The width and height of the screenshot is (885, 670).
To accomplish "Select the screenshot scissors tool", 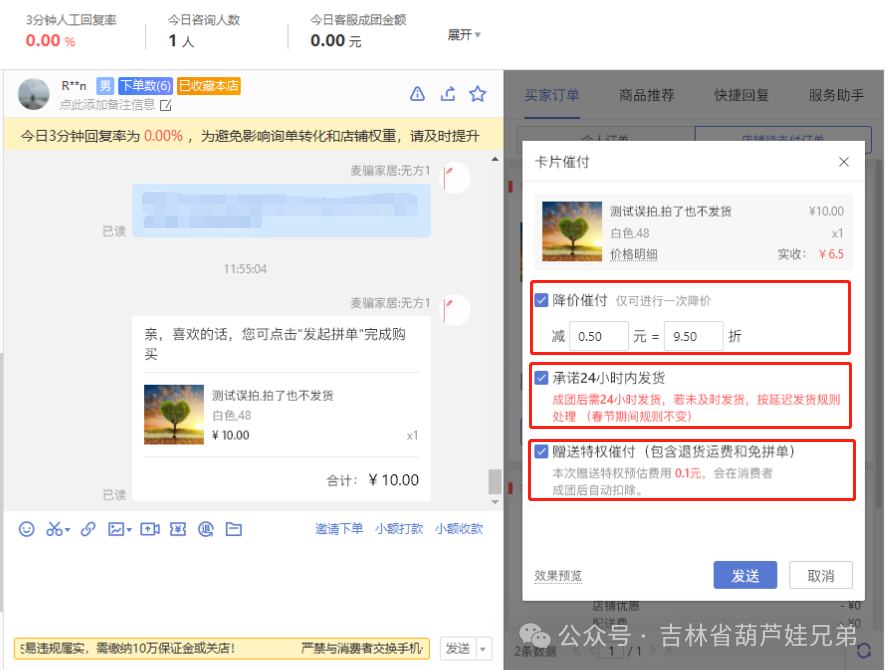I will 53,529.
